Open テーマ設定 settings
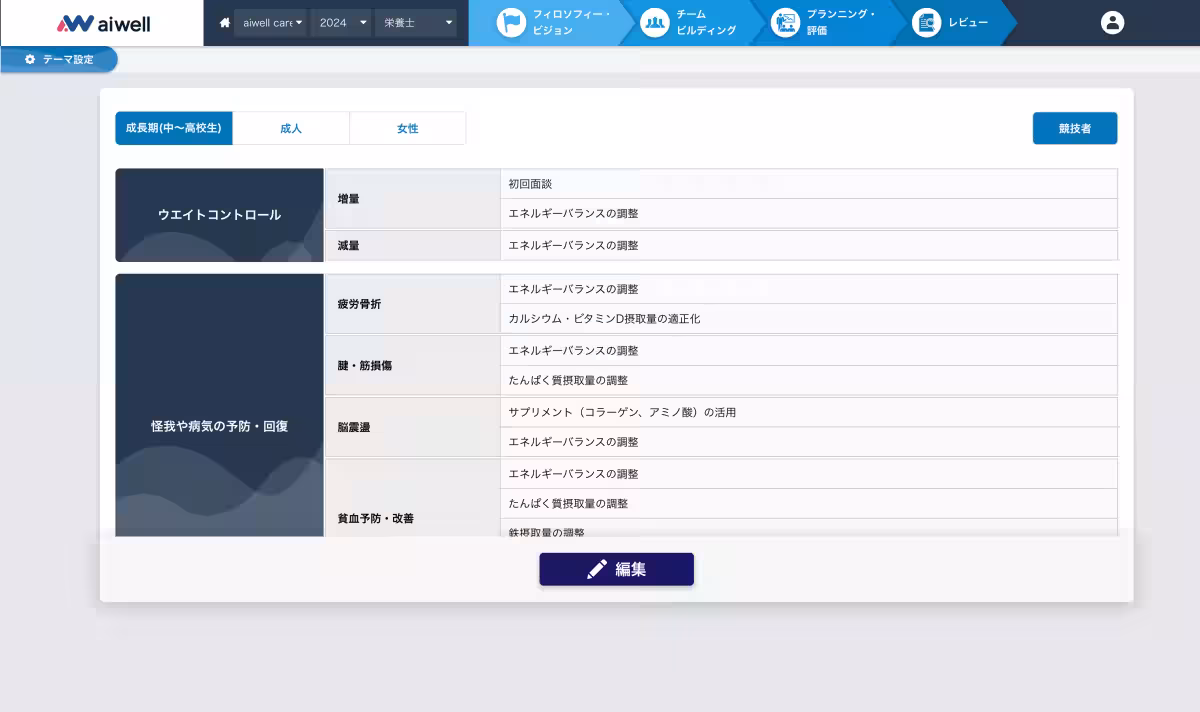This screenshot has width=1200, height=712. (x=60, y=59)
